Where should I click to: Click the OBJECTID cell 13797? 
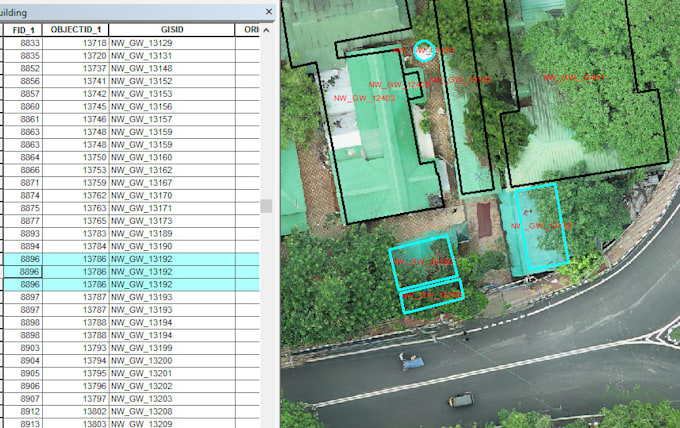click(75, 399)
